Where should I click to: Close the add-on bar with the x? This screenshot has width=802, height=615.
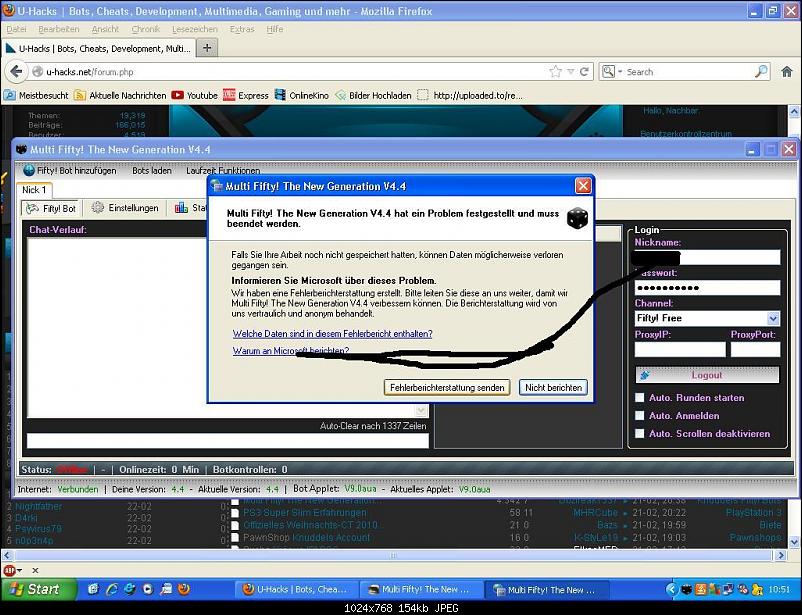(35, 570)
